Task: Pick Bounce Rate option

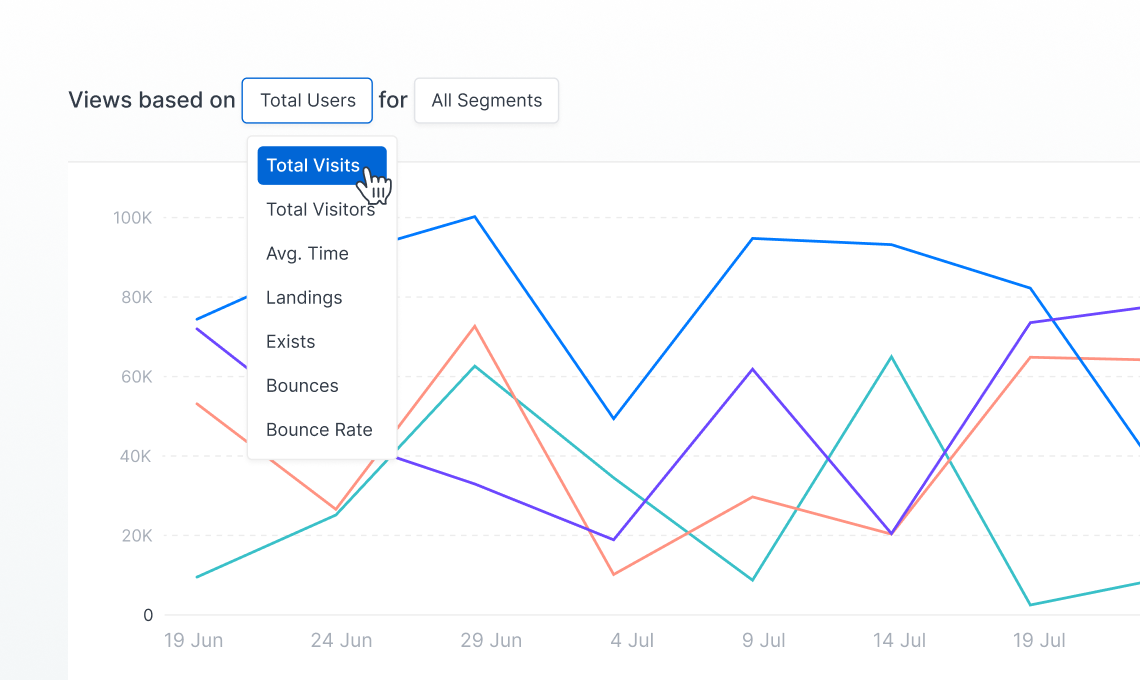Action: [x=319, y=430]
